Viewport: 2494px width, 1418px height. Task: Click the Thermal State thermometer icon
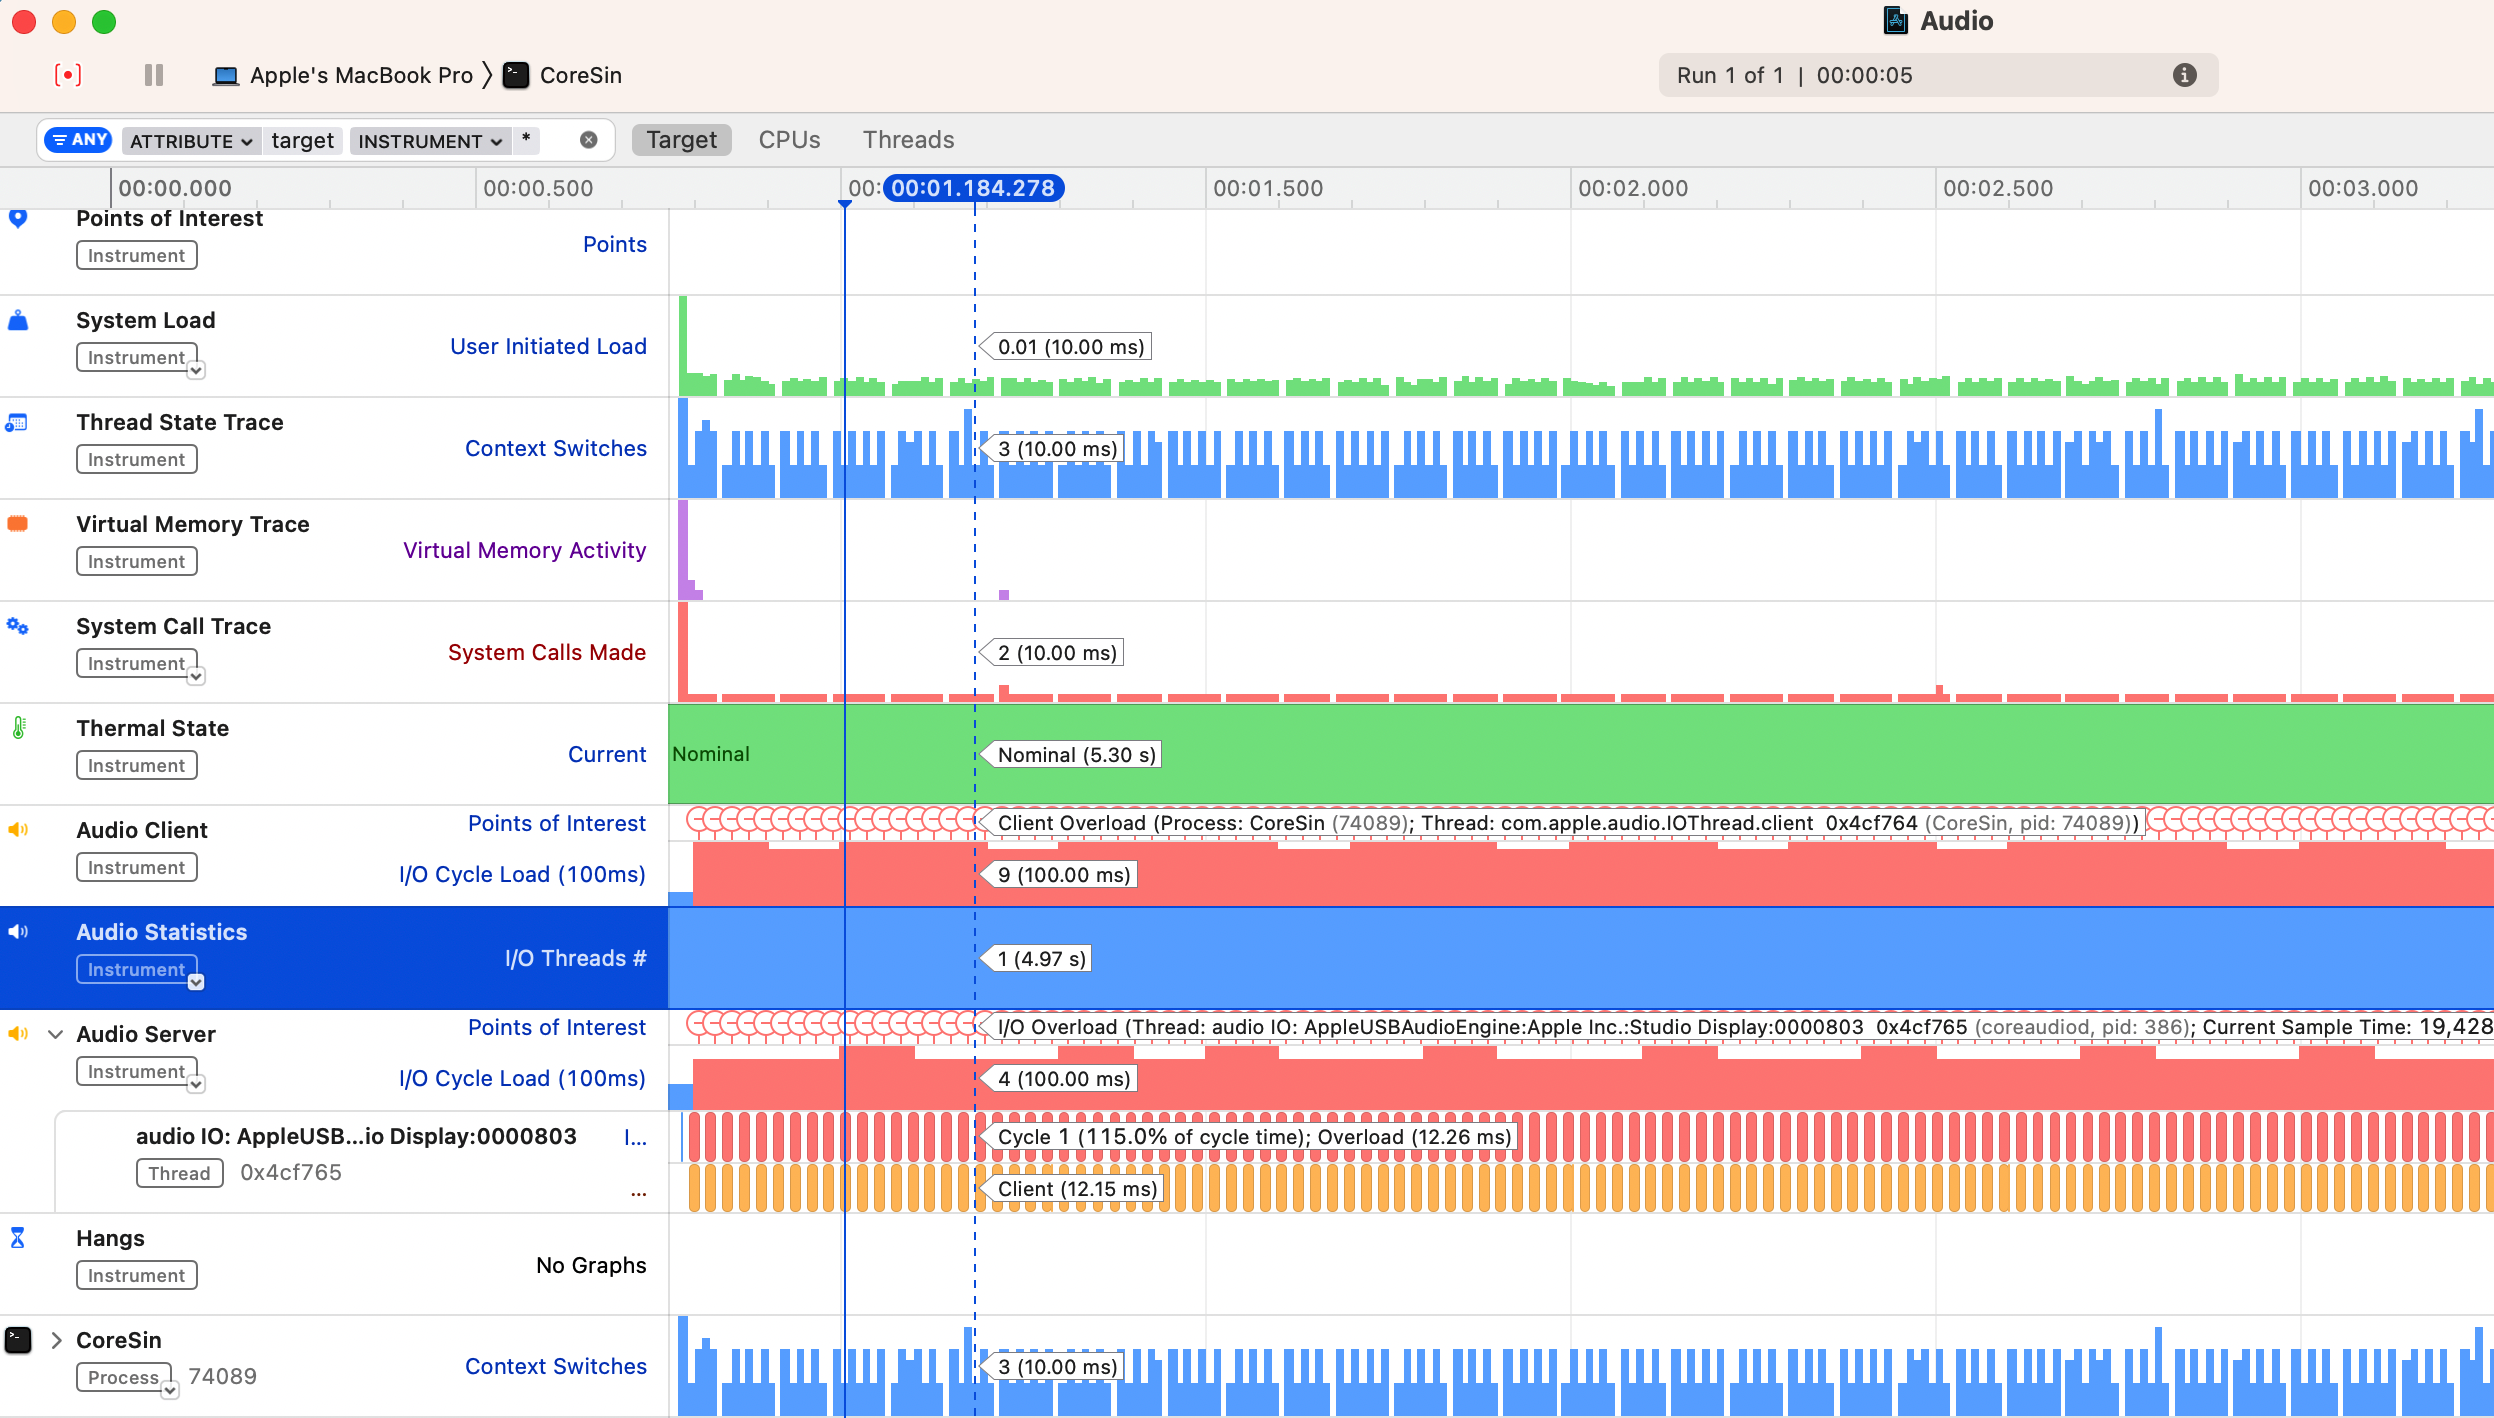[x=18, y=728]
